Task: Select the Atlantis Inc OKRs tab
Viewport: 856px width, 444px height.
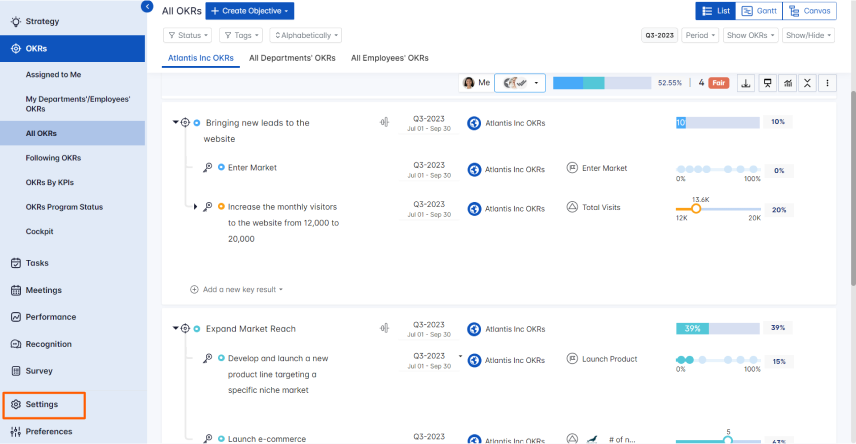Action: (200, 58)
